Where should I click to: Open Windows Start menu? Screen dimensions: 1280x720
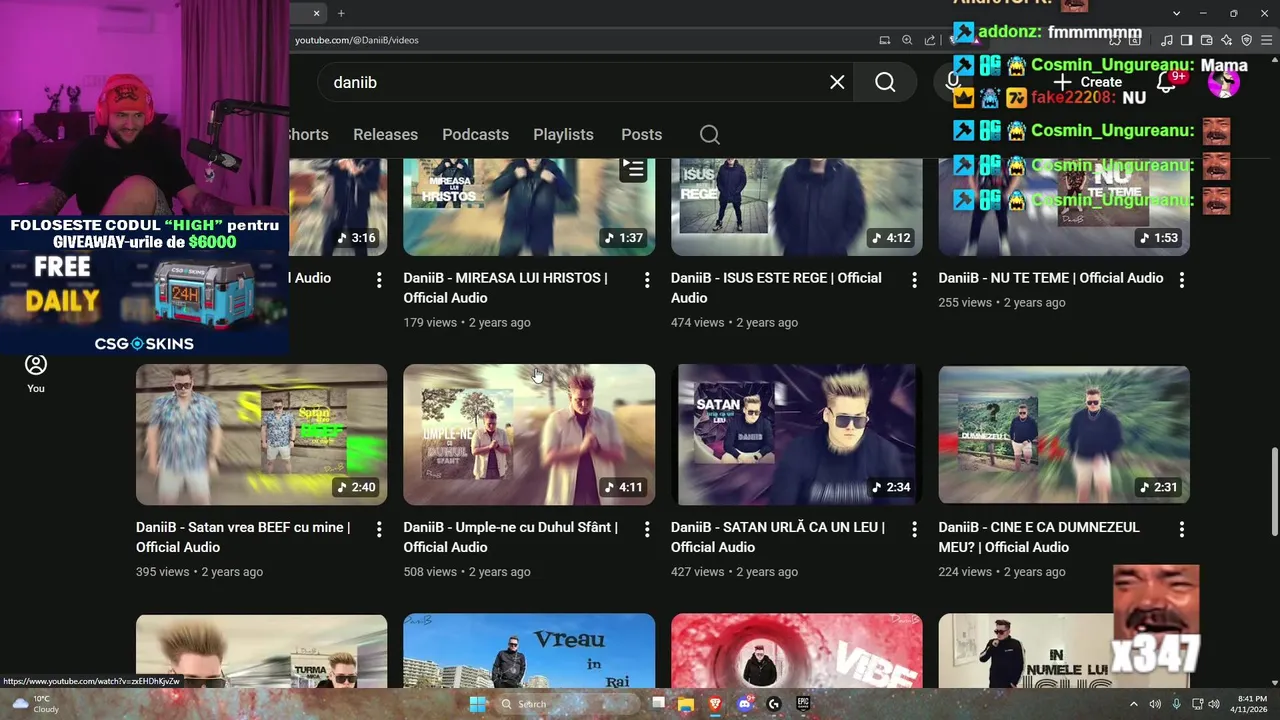pyautogui.click(x=477, y=704)
